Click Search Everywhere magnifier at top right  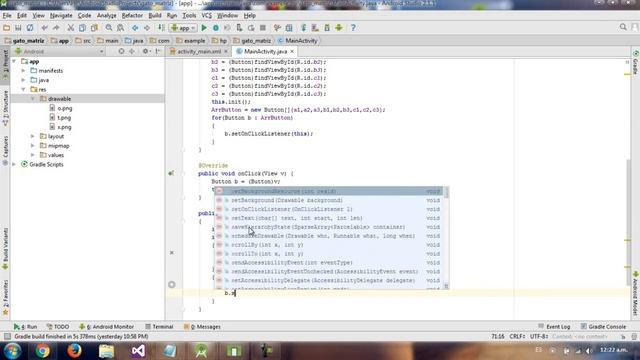click(623, 27)
